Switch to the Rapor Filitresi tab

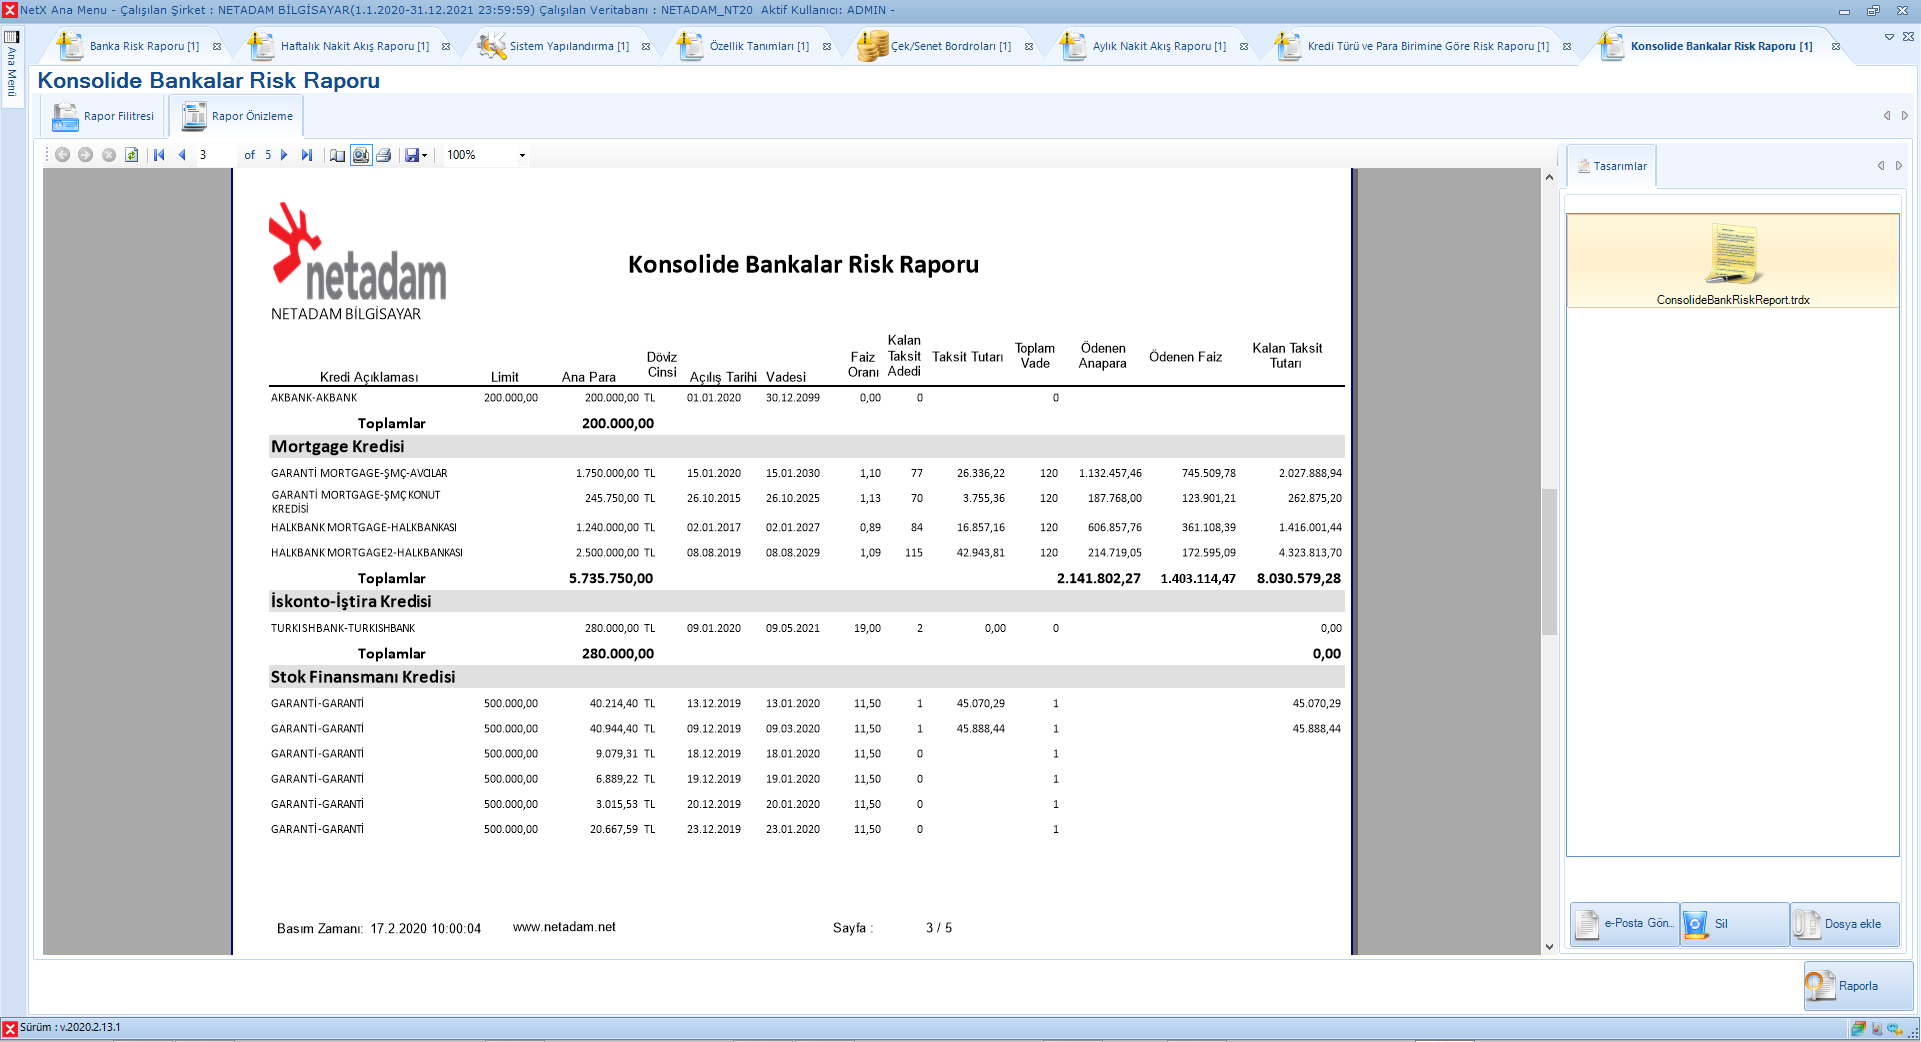click(x=104, y=116)
